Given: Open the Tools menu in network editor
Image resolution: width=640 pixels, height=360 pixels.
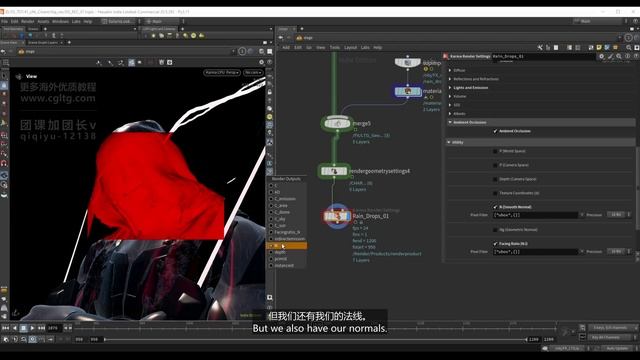Looking at the screenshot, I should (335, 48).
